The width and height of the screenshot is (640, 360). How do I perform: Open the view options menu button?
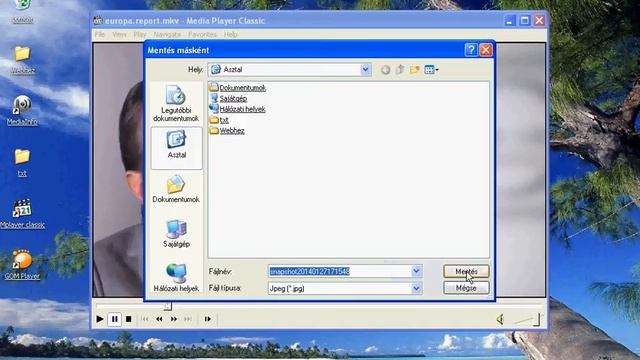point(431,70)
